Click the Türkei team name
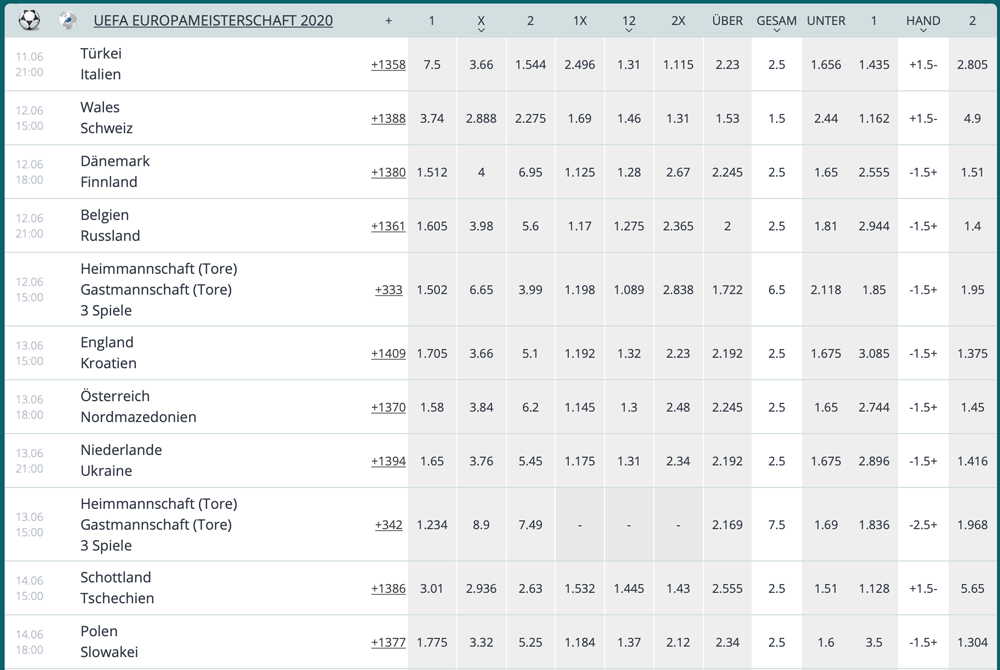1000x670 pixels. [101, 54]
